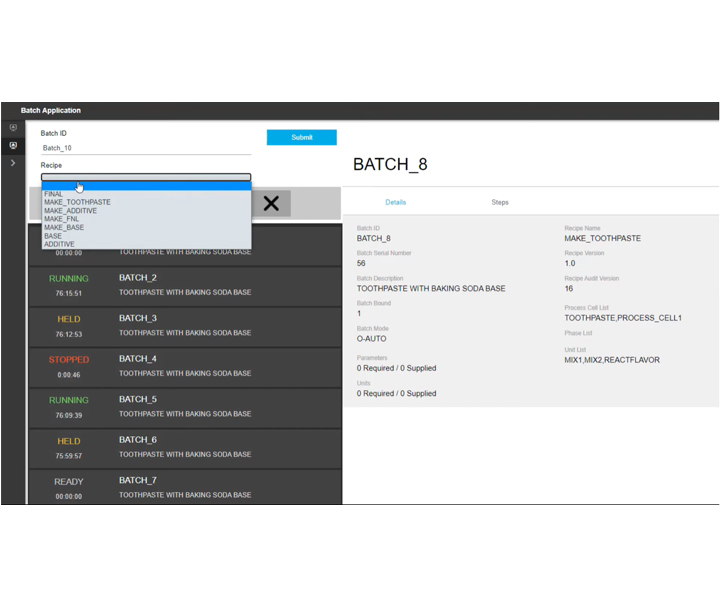This screenshot has height=607, width=720.
Task: Click batch serial number value 56
Action: (x=361, y=263)
